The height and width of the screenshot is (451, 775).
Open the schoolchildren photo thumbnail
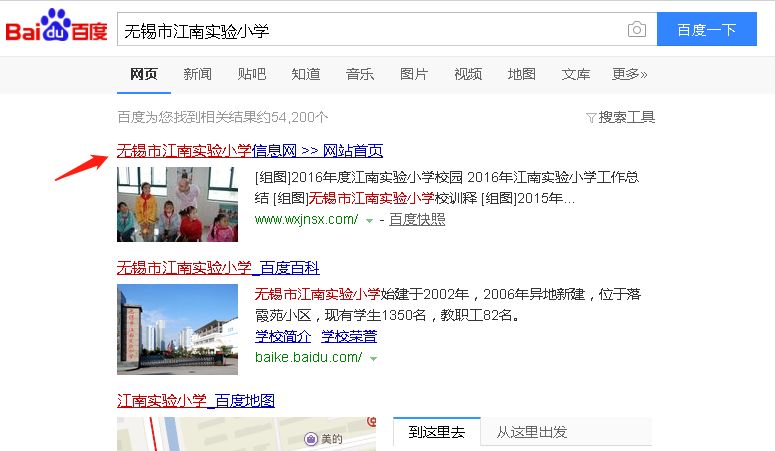(x=177, y=204)
